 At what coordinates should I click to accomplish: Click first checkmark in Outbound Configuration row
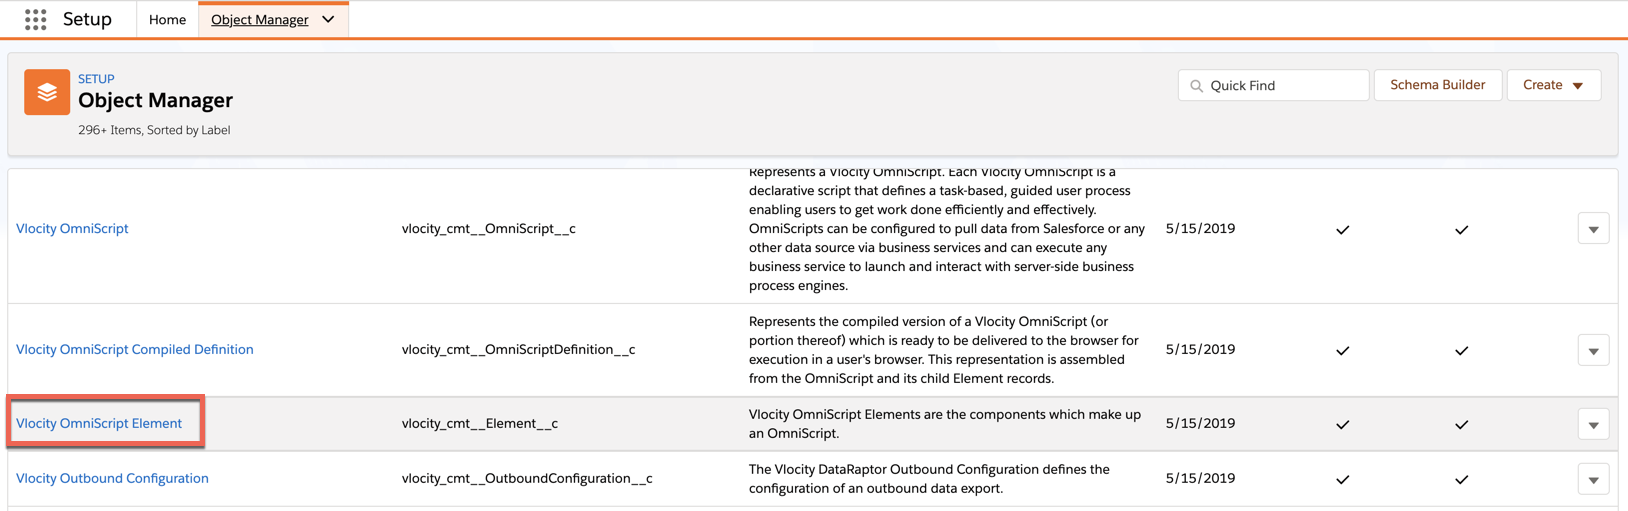1342,480
